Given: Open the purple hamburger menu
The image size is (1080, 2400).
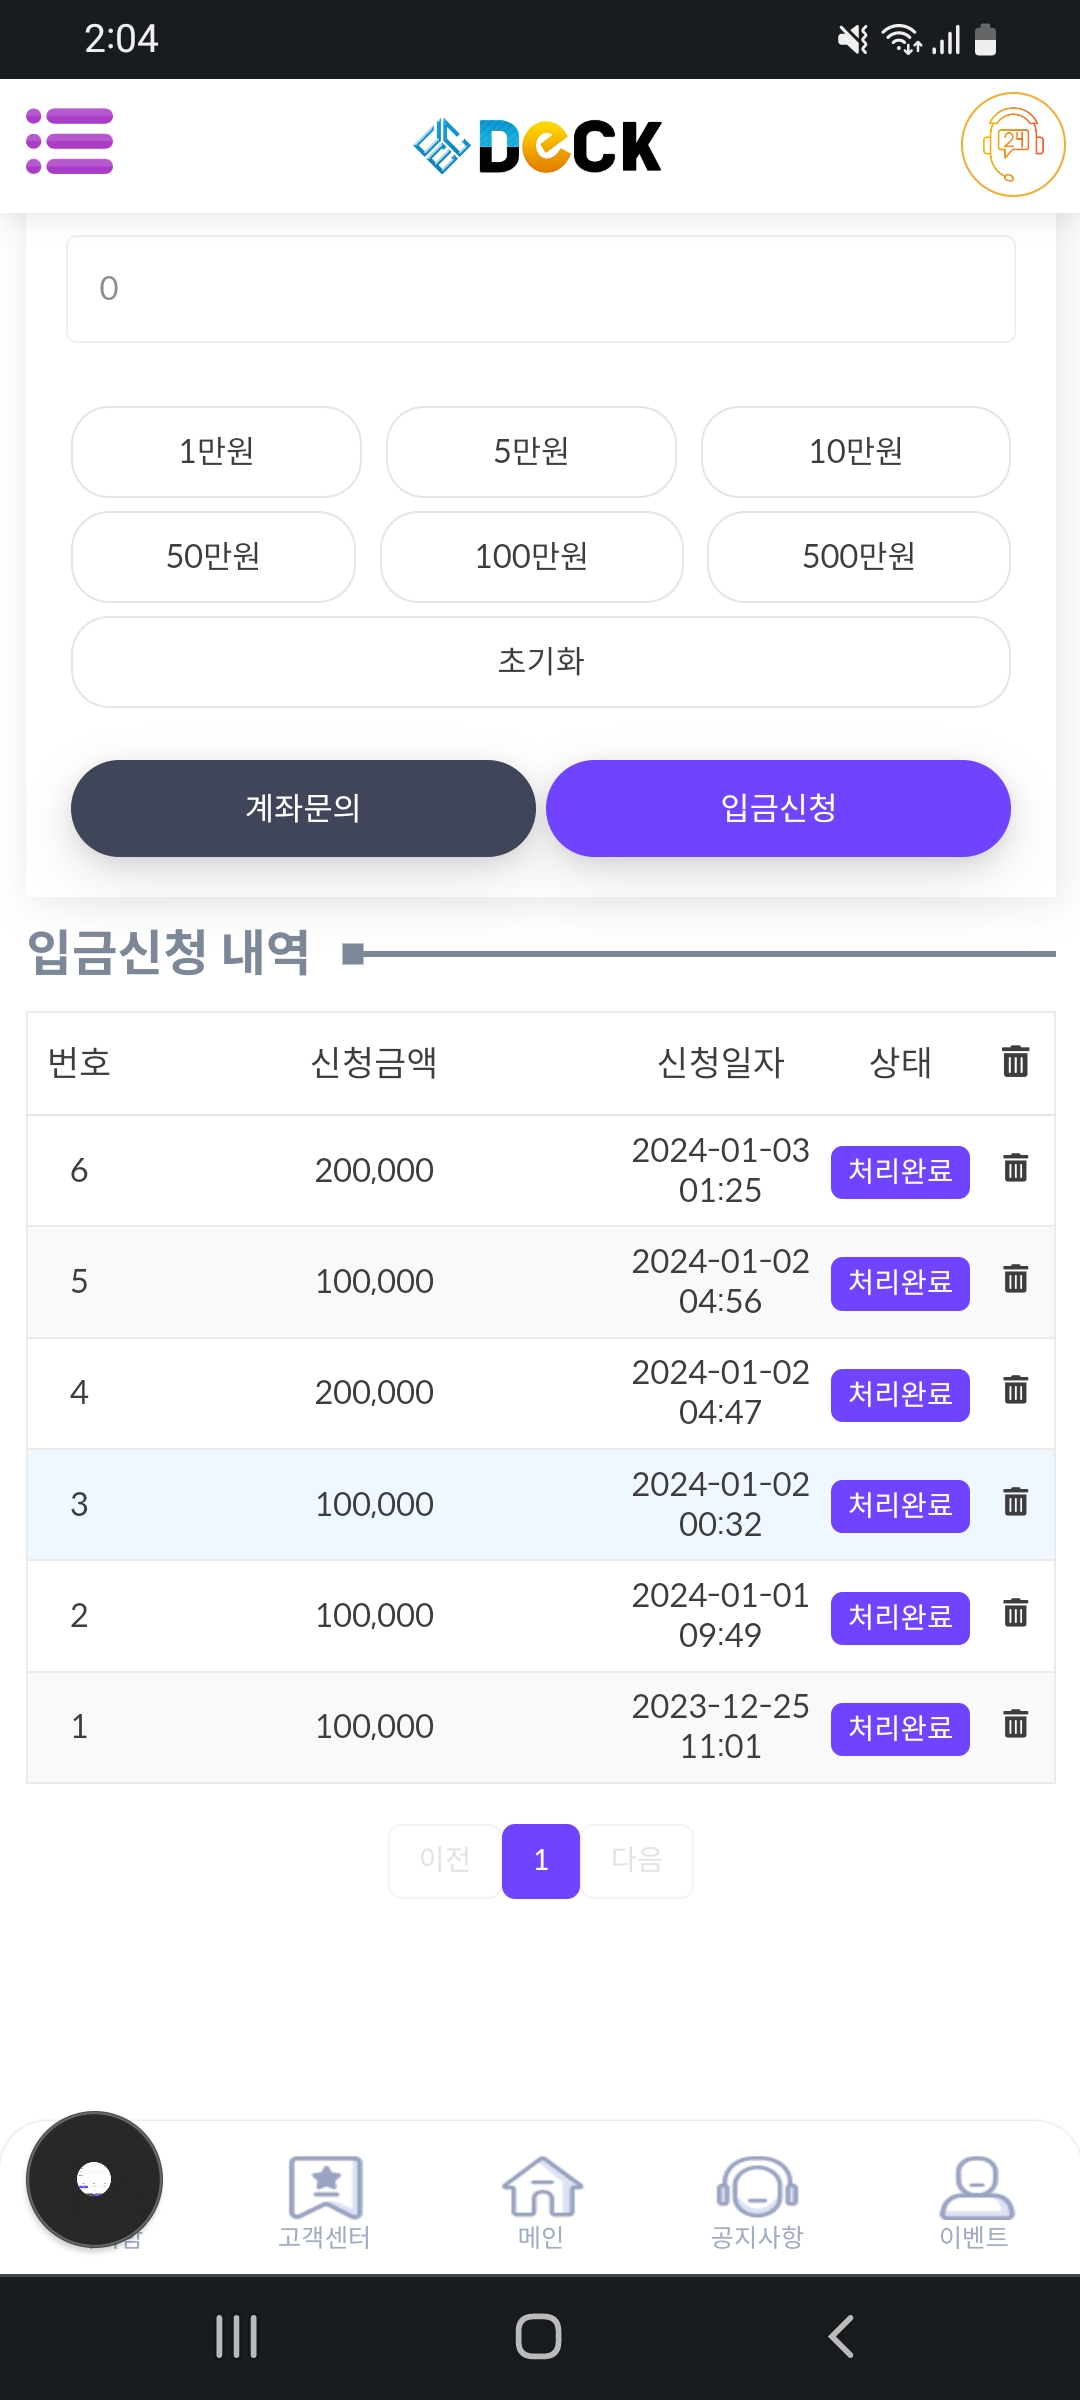Looking at the screenshot, I should 69,141.
